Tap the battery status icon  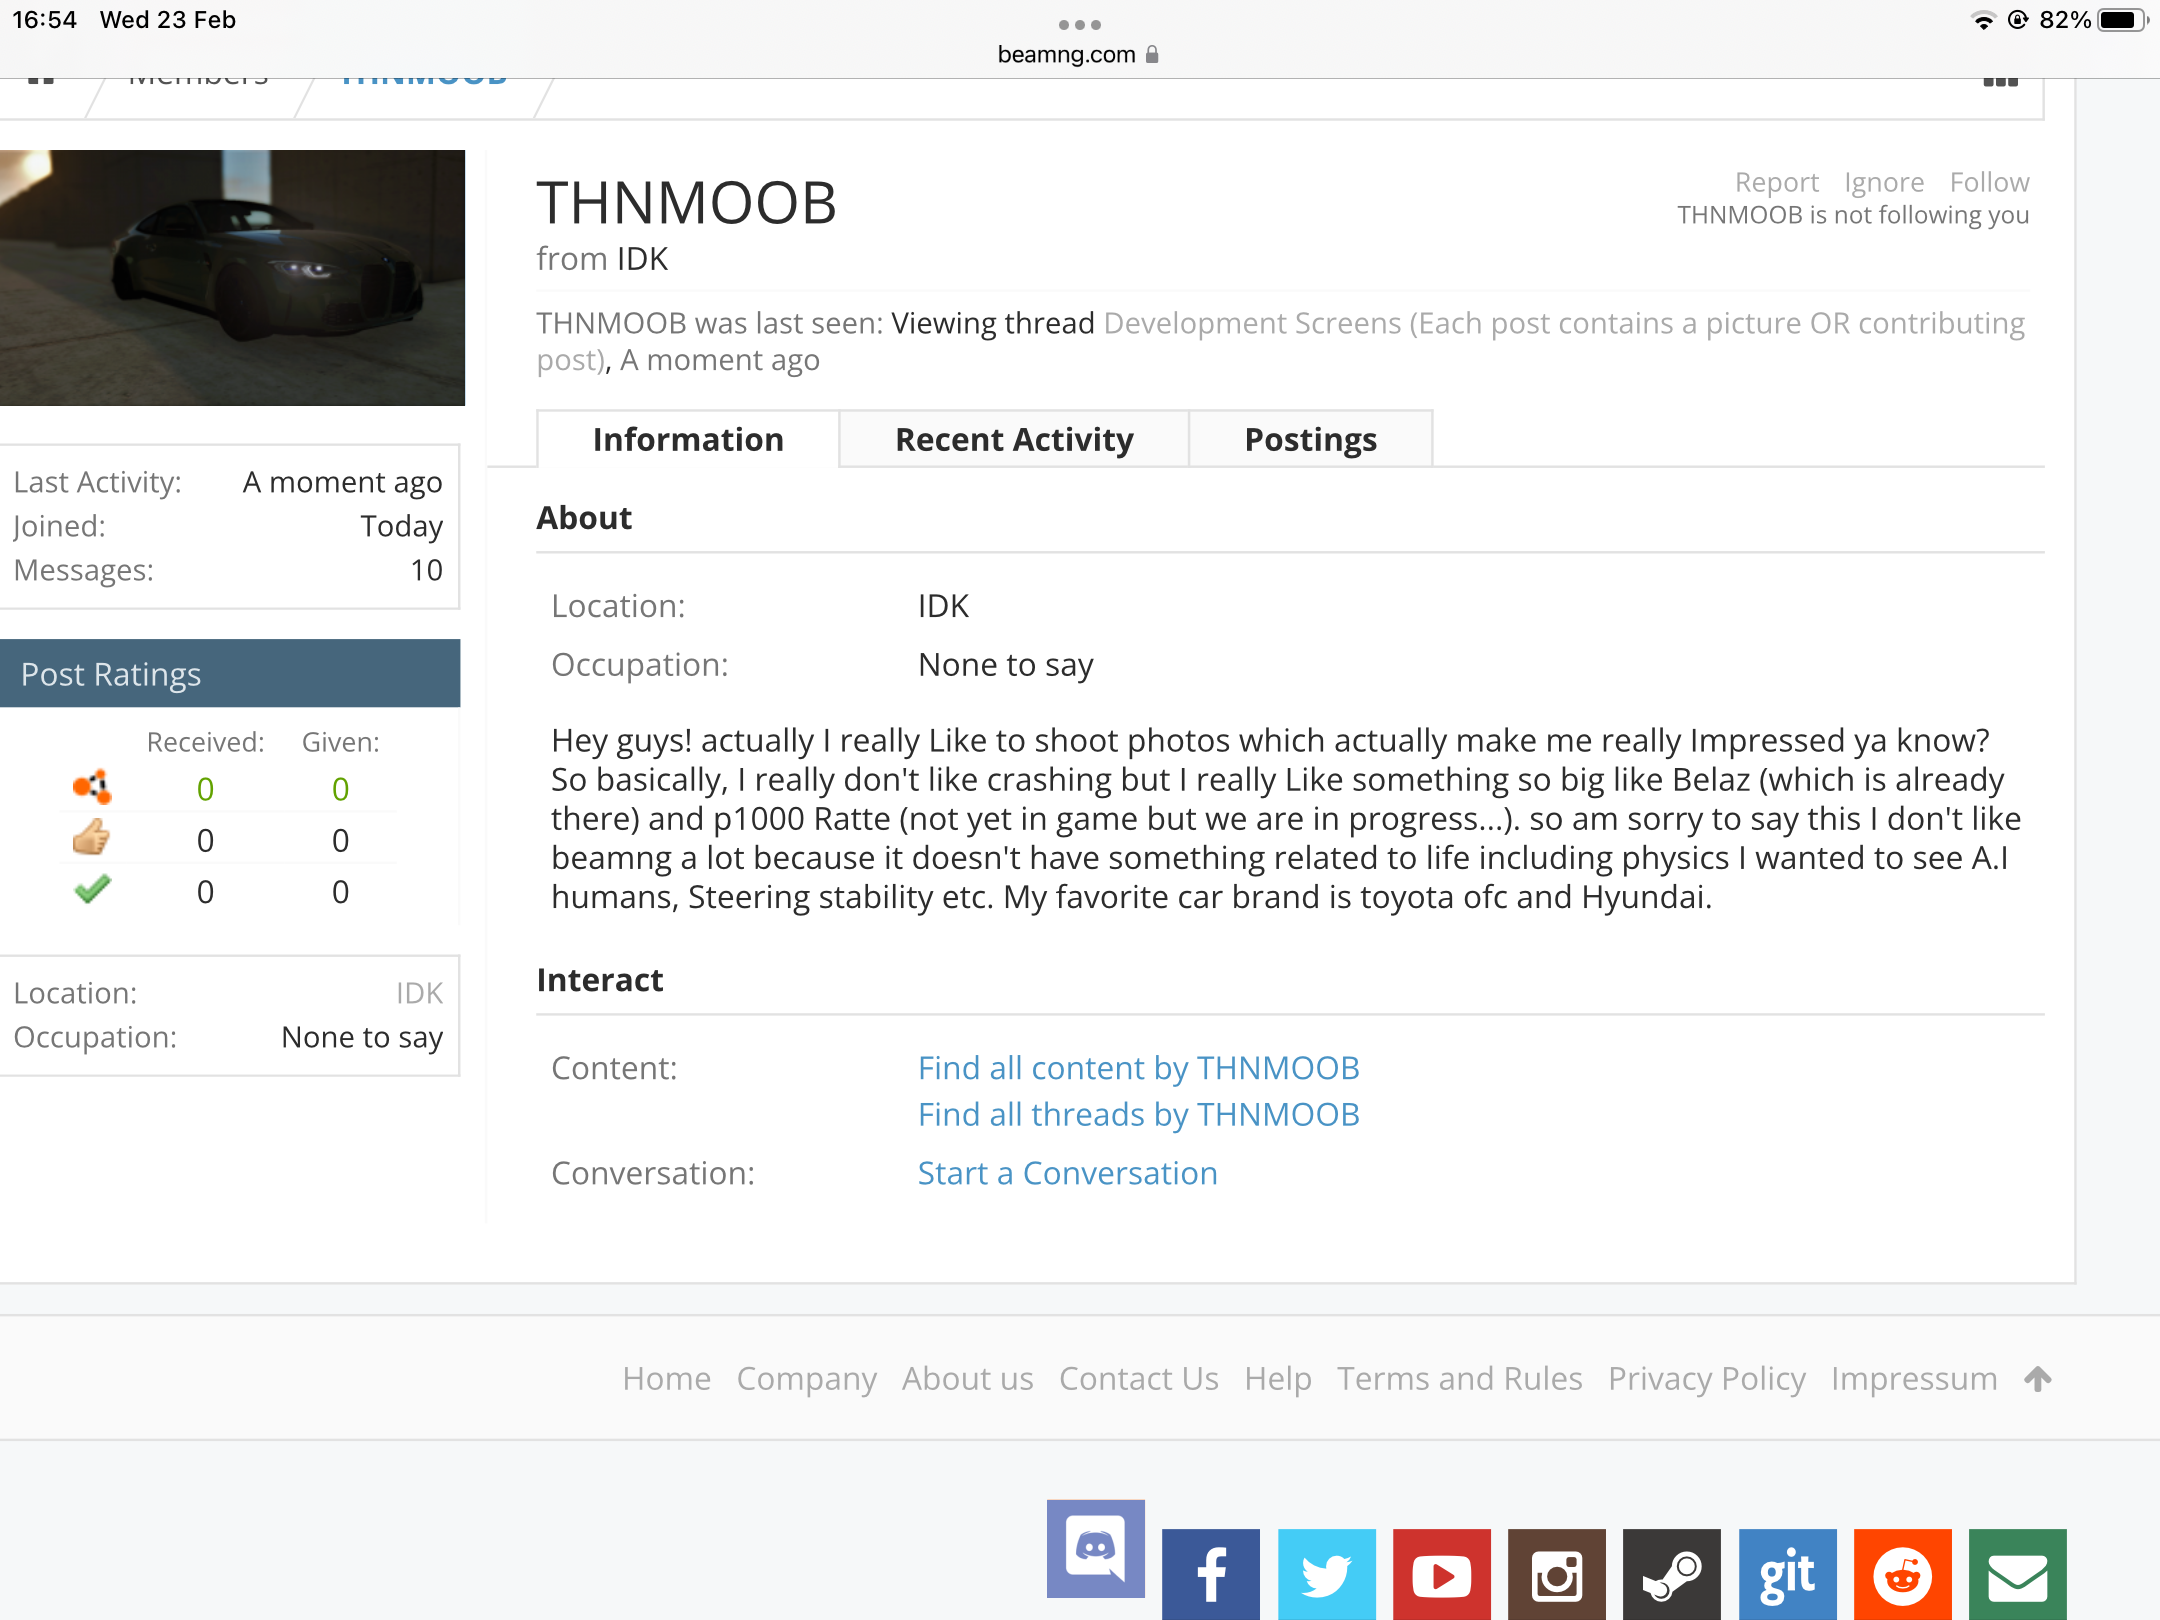point(2122,20)
